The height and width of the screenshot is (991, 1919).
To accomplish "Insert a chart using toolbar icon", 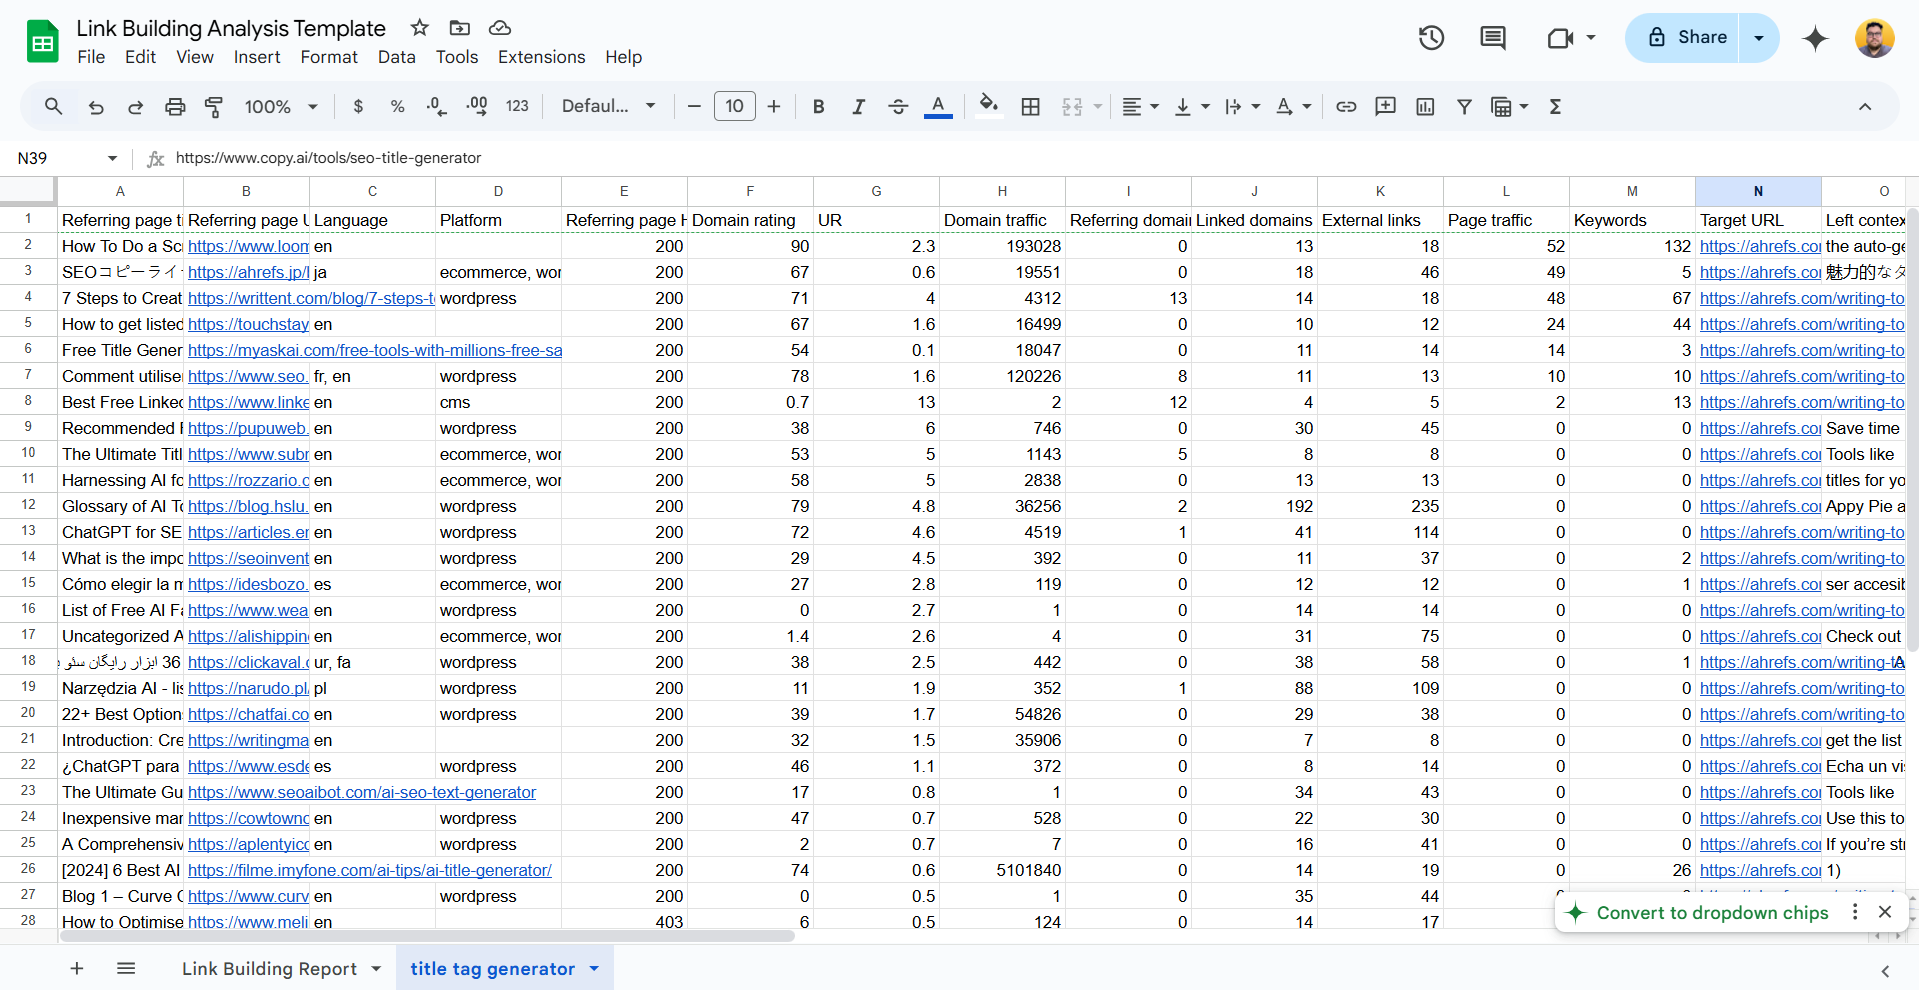I will (1425, 107).
